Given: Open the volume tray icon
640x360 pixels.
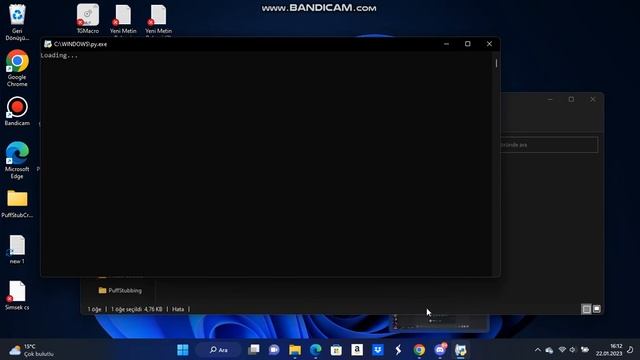Looking at the screenshot, I should (572, 350).
